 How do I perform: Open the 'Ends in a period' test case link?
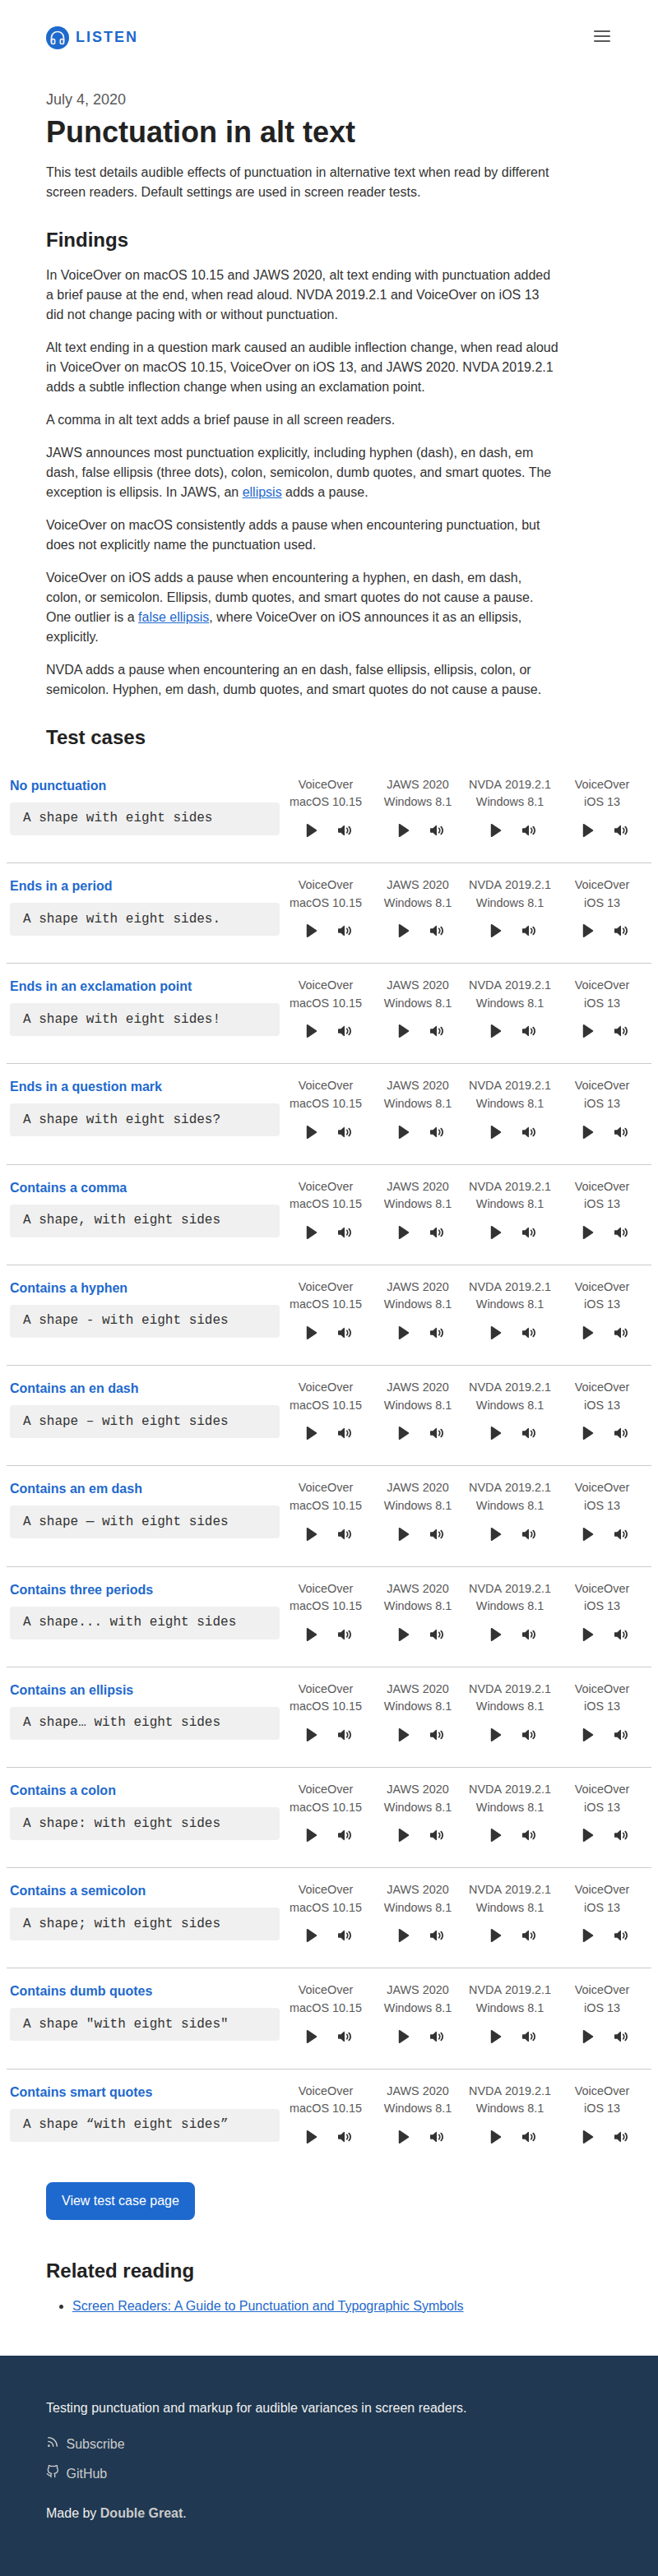[61, 886]
